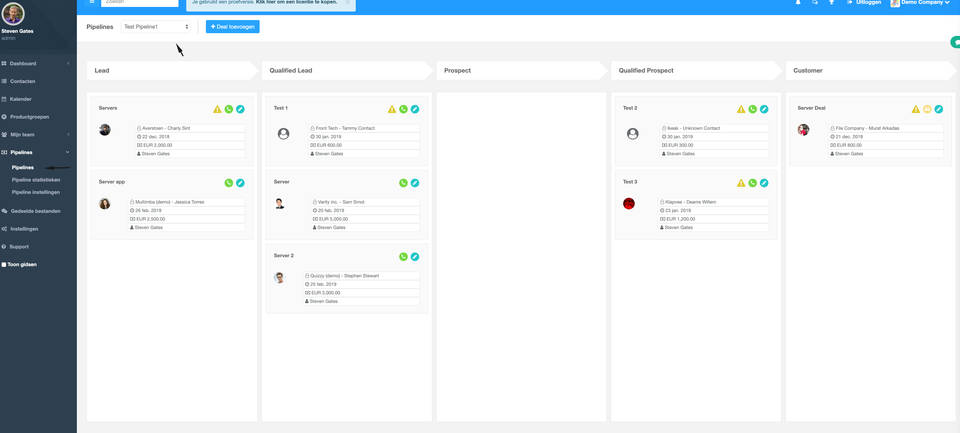
Task: Click the green phone icon on Servers deal
Action: point(229,109)
